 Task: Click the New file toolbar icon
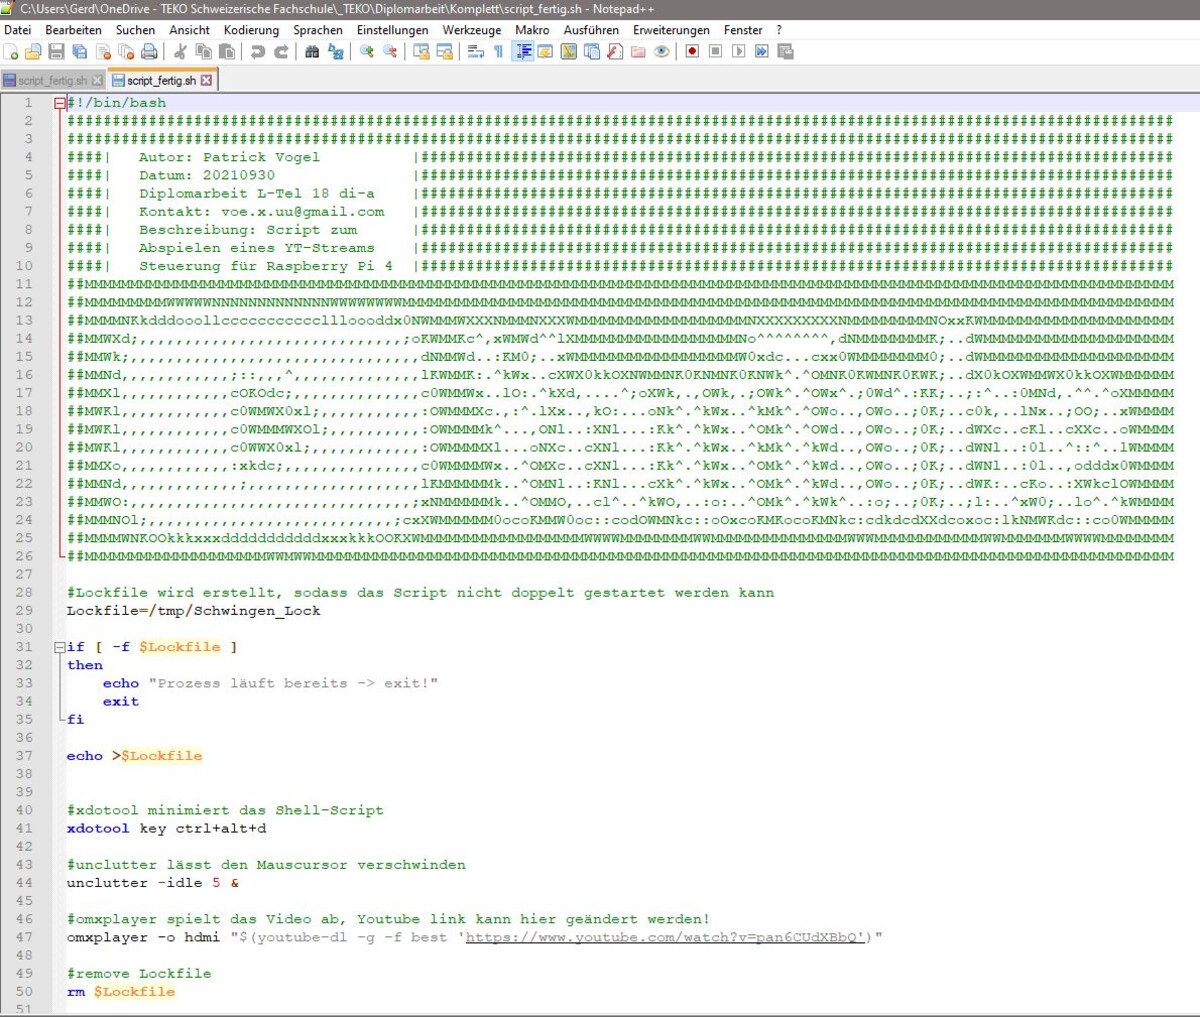tap(11, 52)
